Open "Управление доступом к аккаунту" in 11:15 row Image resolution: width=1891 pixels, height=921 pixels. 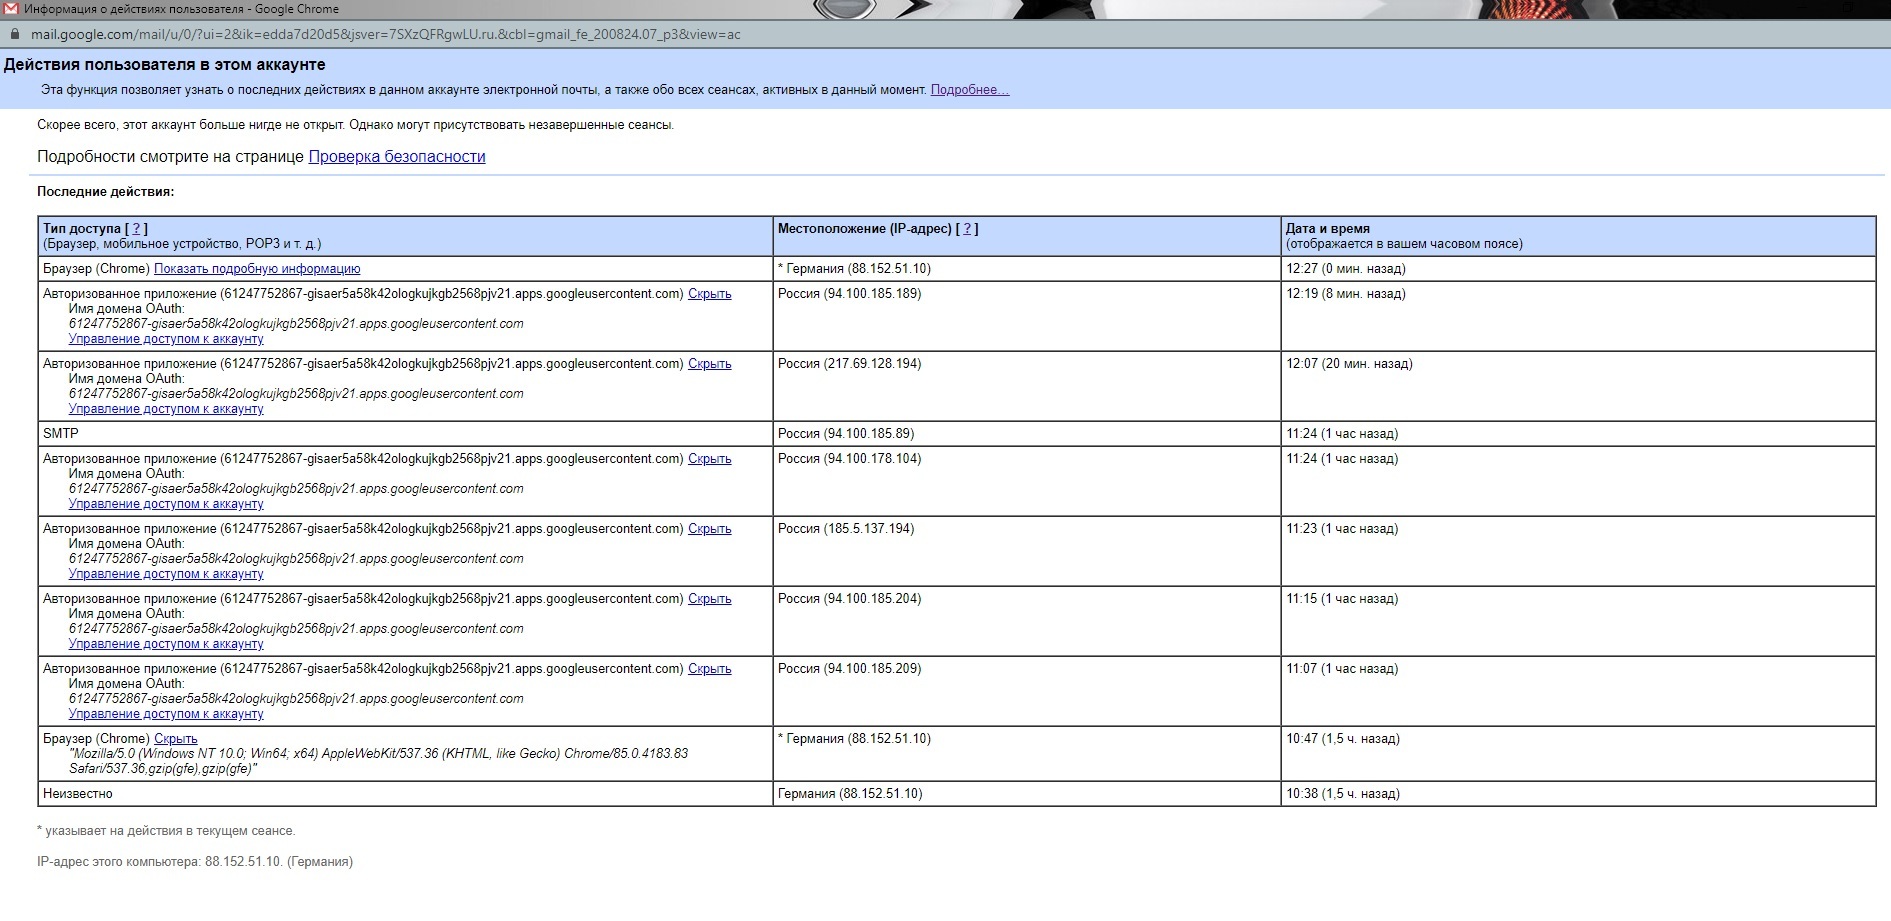[166, 644]
